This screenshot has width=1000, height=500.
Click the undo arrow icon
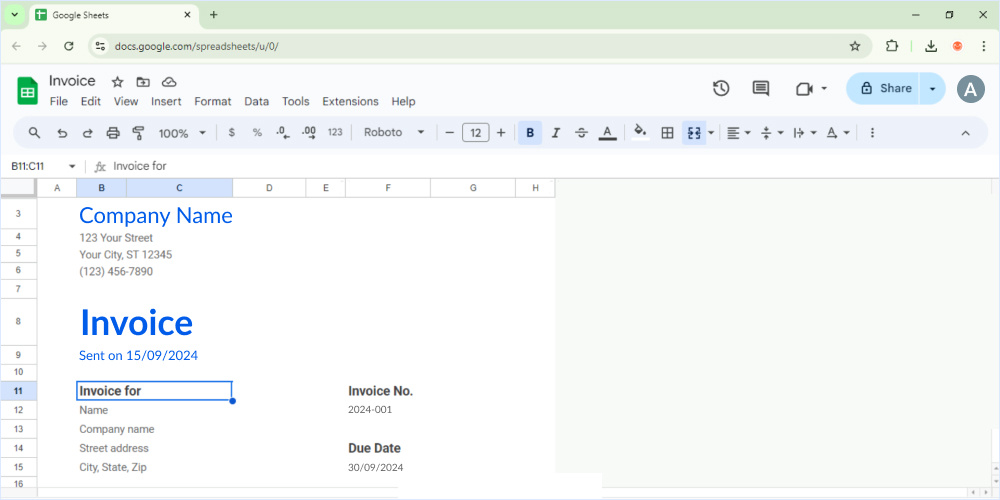(x=62, y=133)
